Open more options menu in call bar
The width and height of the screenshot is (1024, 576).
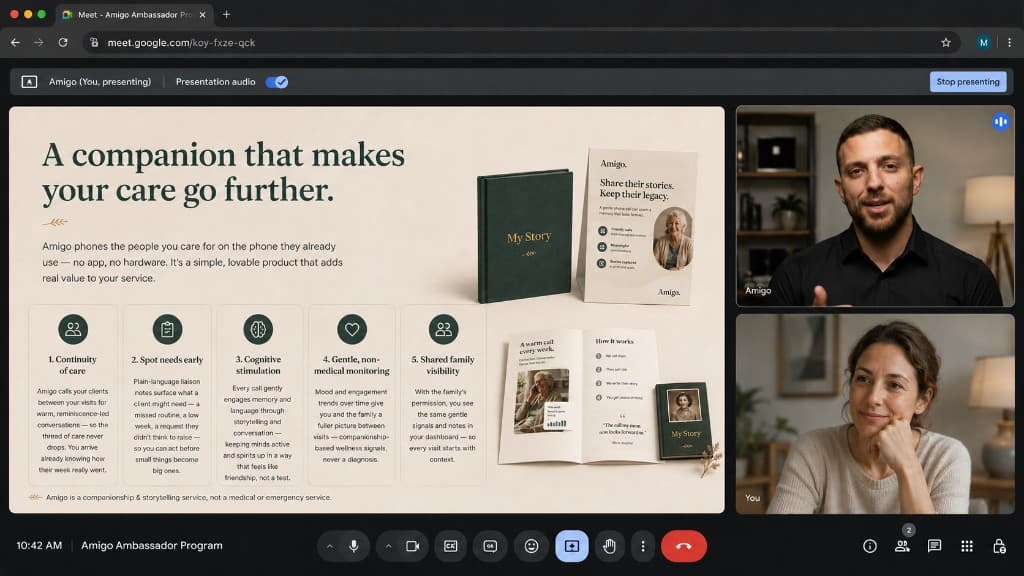pyautogui.click(x=643, y=546)
